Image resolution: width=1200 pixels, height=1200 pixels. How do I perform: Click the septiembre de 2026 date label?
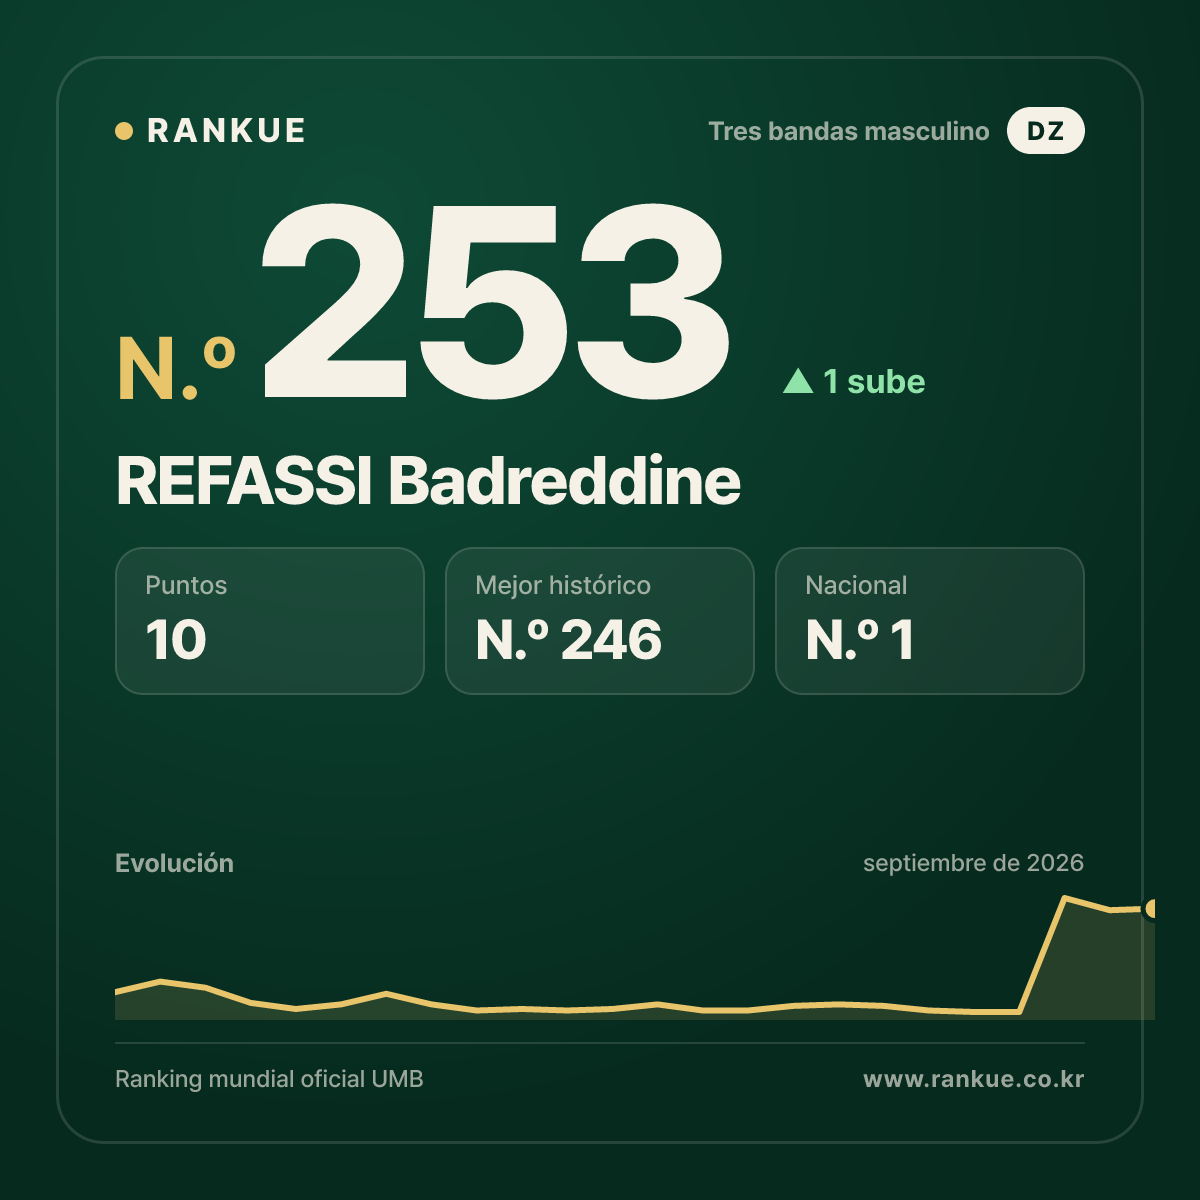point(973,863)
